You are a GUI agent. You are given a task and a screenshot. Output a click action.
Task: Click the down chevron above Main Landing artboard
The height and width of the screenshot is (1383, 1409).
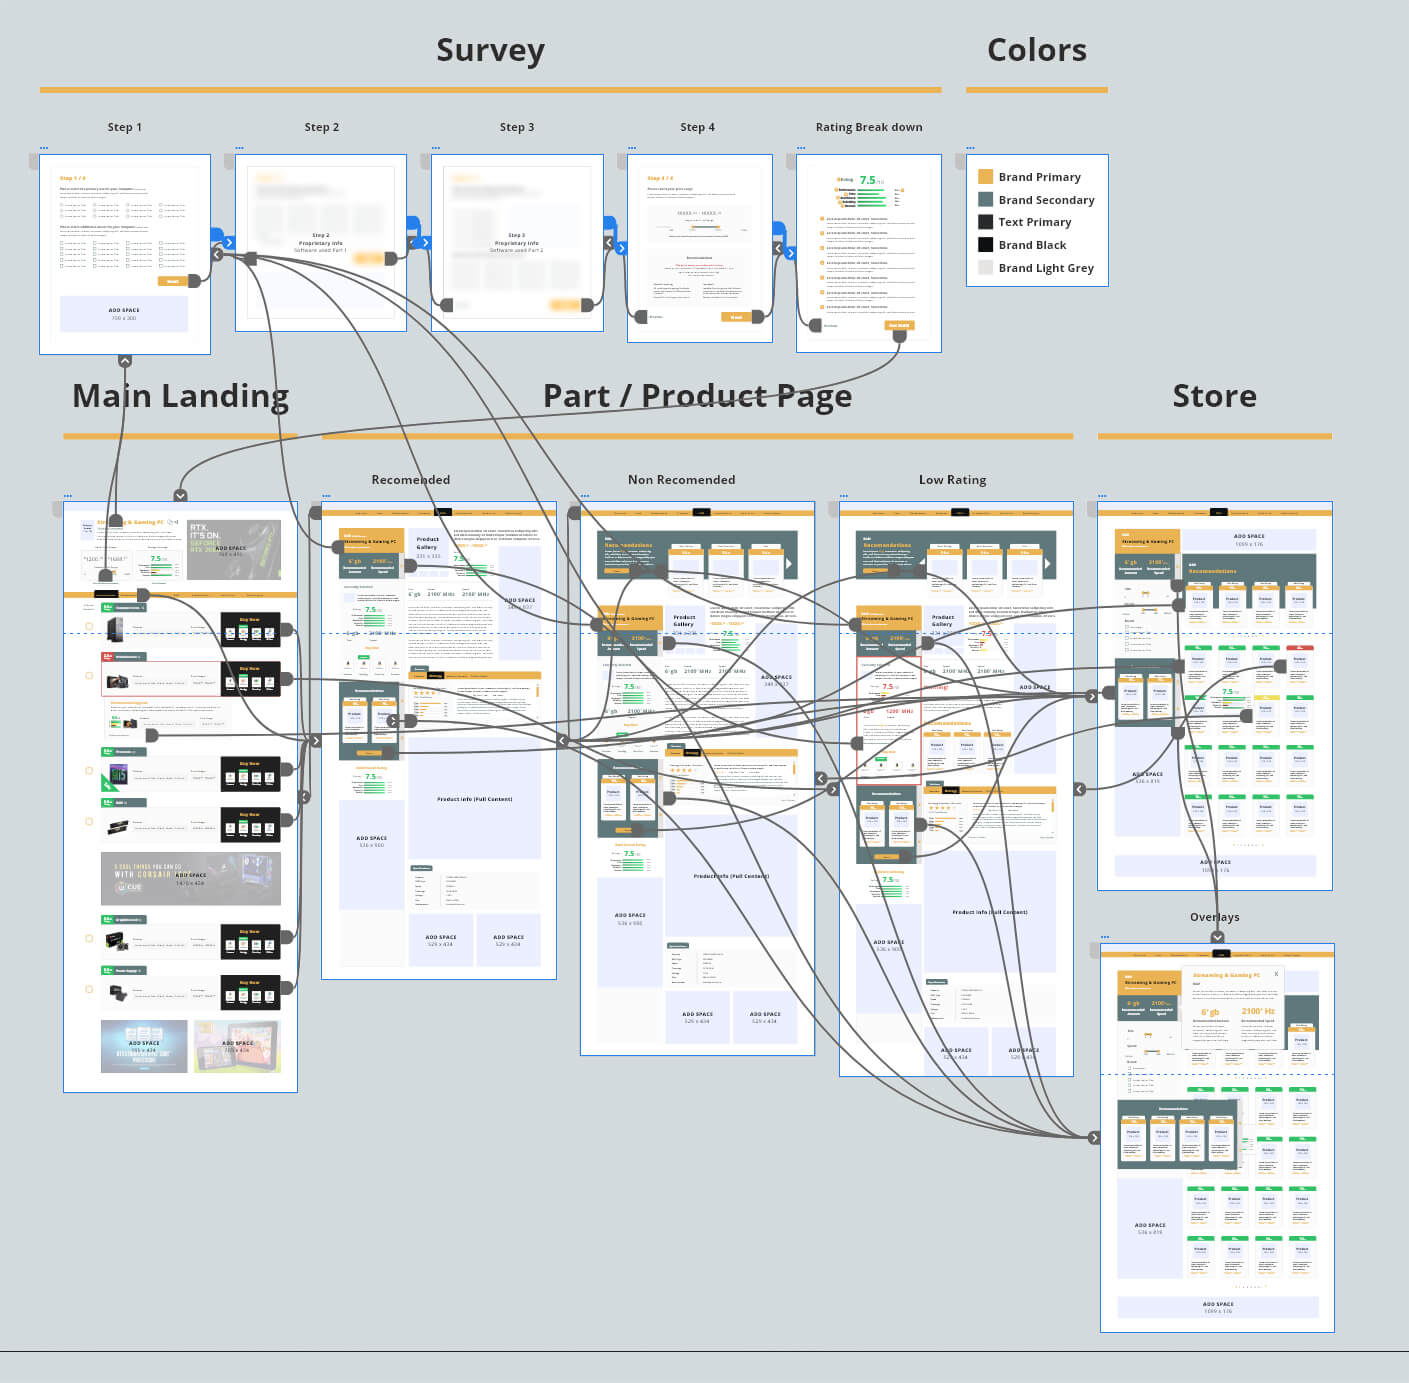click(180, 495)
